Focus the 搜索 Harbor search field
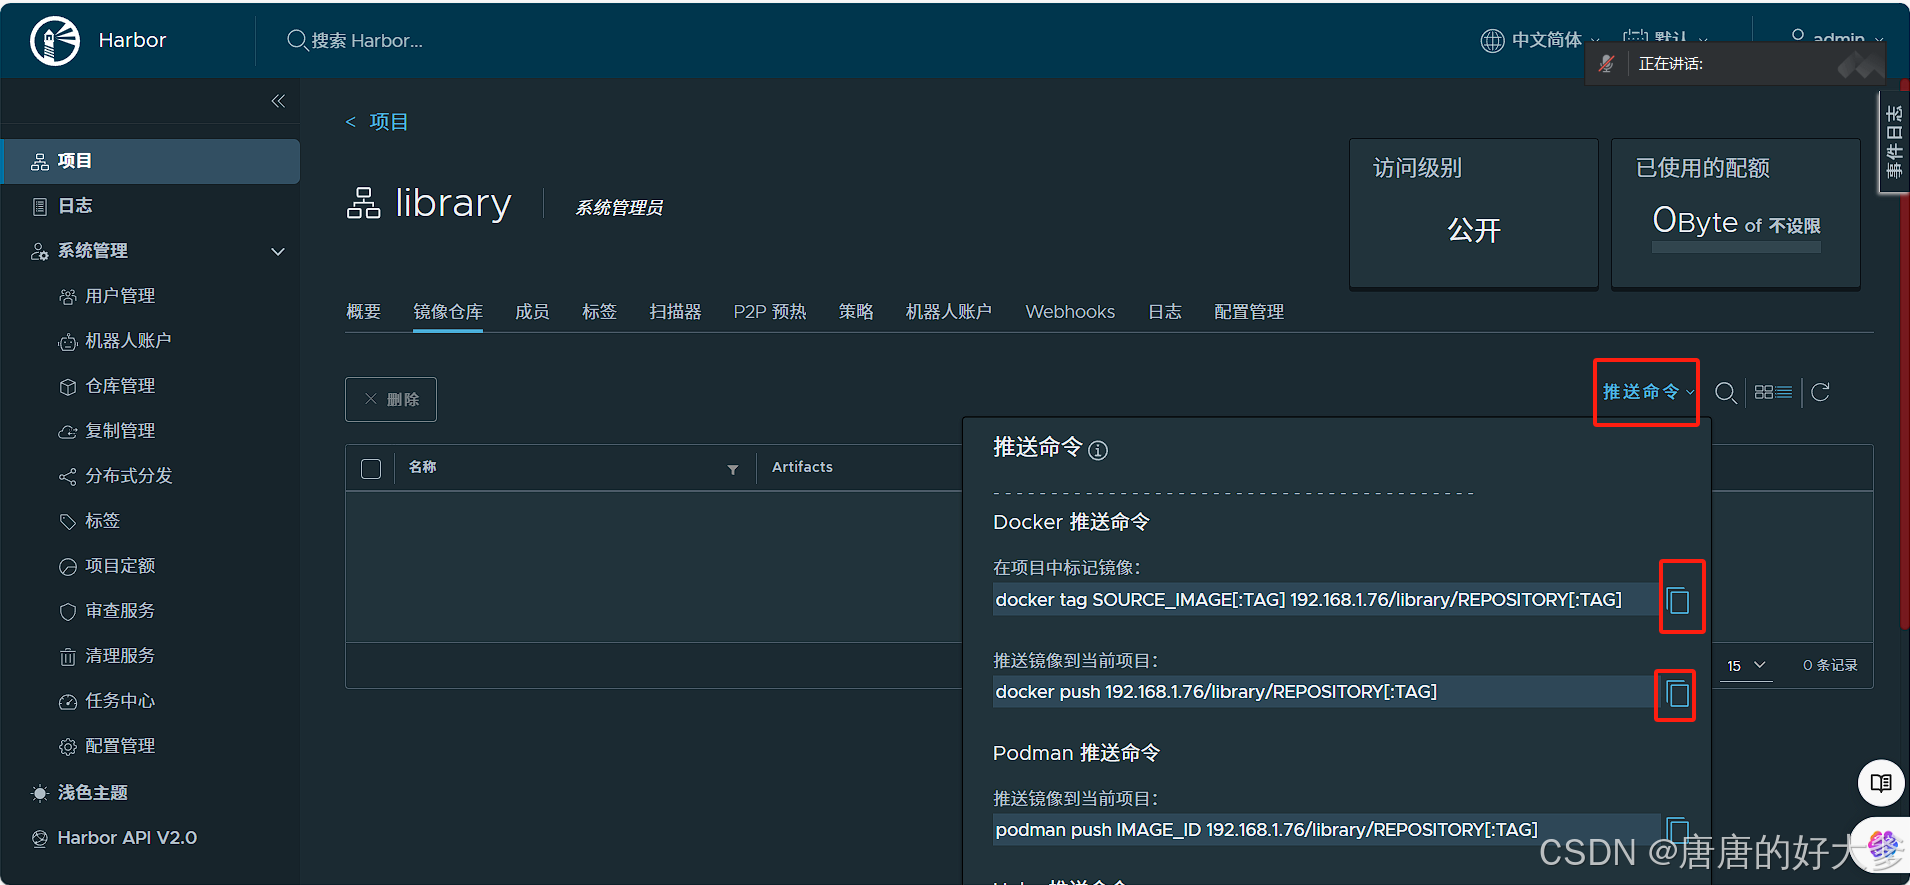This screenshot has height=885, width=1910. tap(366, 41)
